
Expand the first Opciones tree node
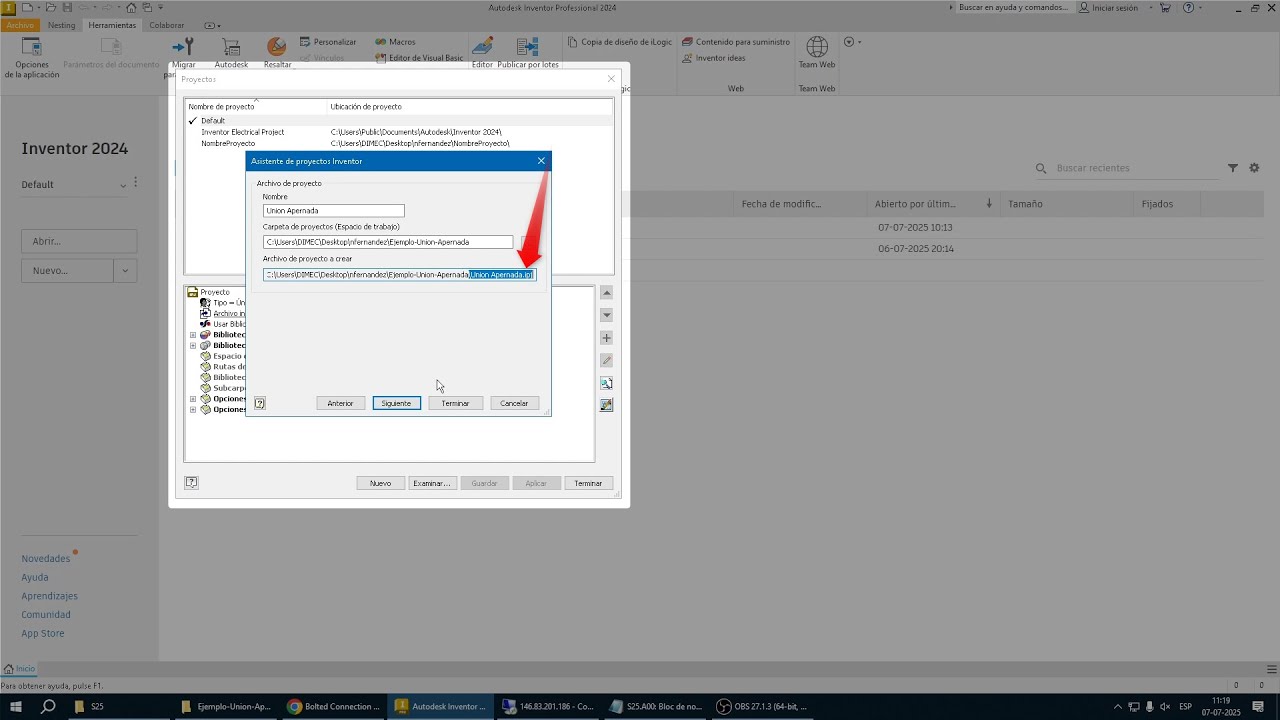coord(193,398)
